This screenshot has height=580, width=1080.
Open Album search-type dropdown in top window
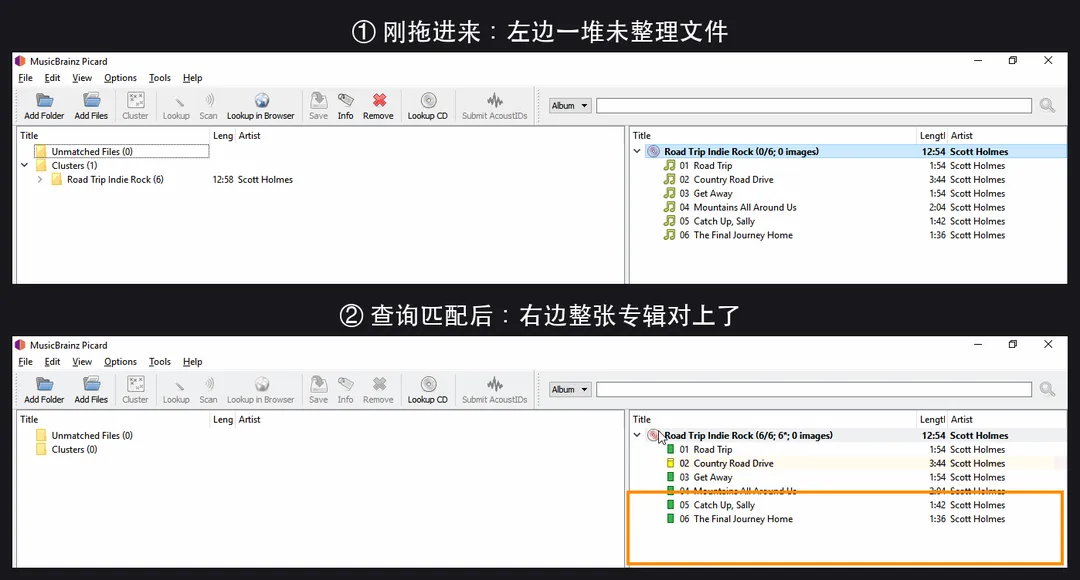point(570,105)
